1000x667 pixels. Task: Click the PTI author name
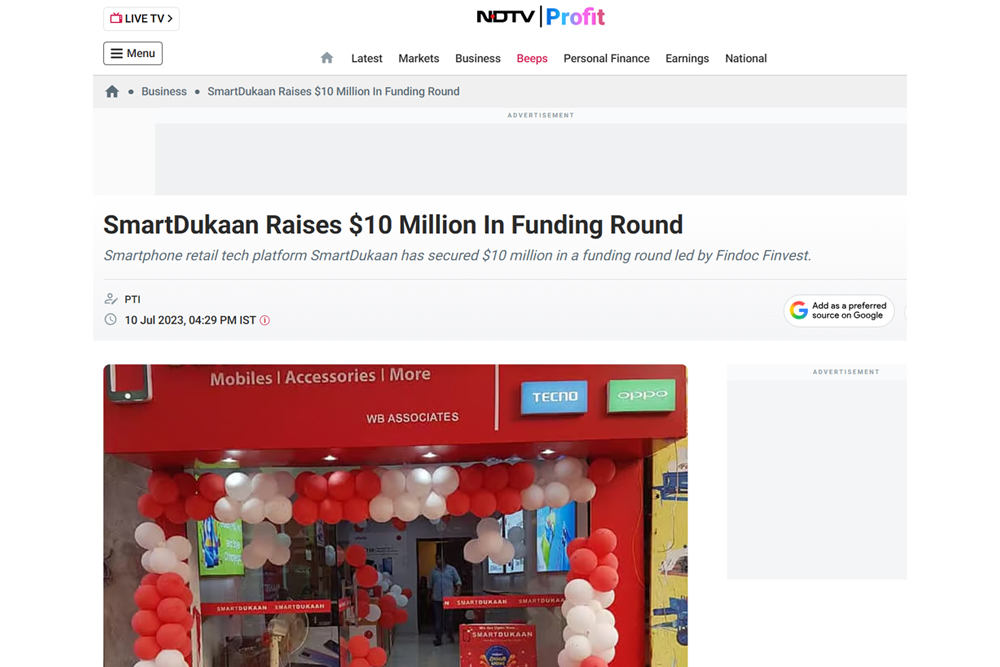click(132, 299)
